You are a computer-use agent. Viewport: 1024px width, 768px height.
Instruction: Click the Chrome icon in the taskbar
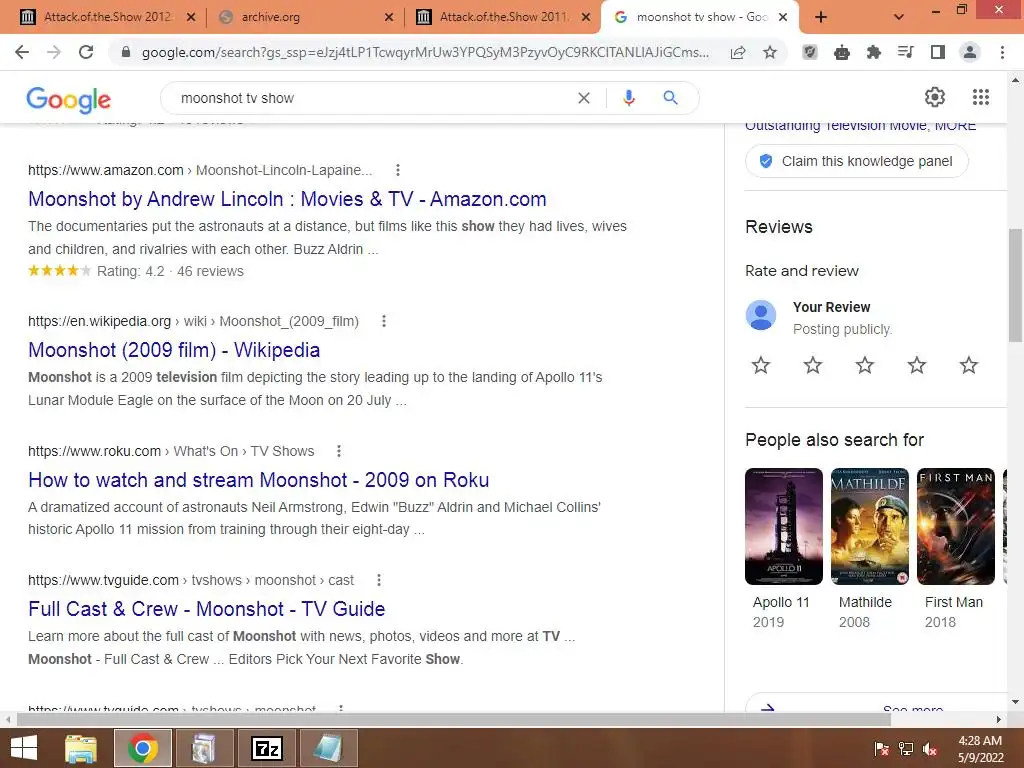tap(142, 748)
